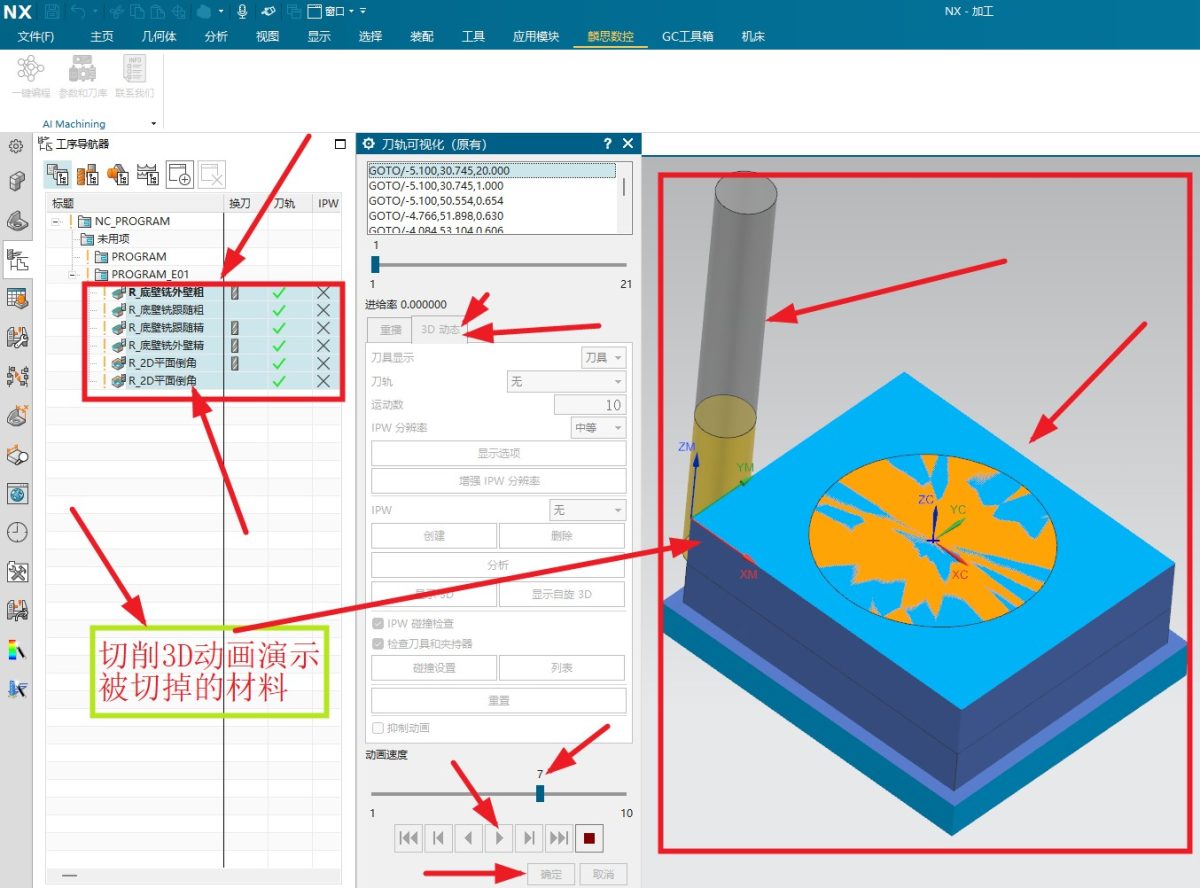Toggle the IPW 碰撞检查 checkbox
Image resolution: width=1200 pixels, height=888 pixels.
click(x=378, y=623)
